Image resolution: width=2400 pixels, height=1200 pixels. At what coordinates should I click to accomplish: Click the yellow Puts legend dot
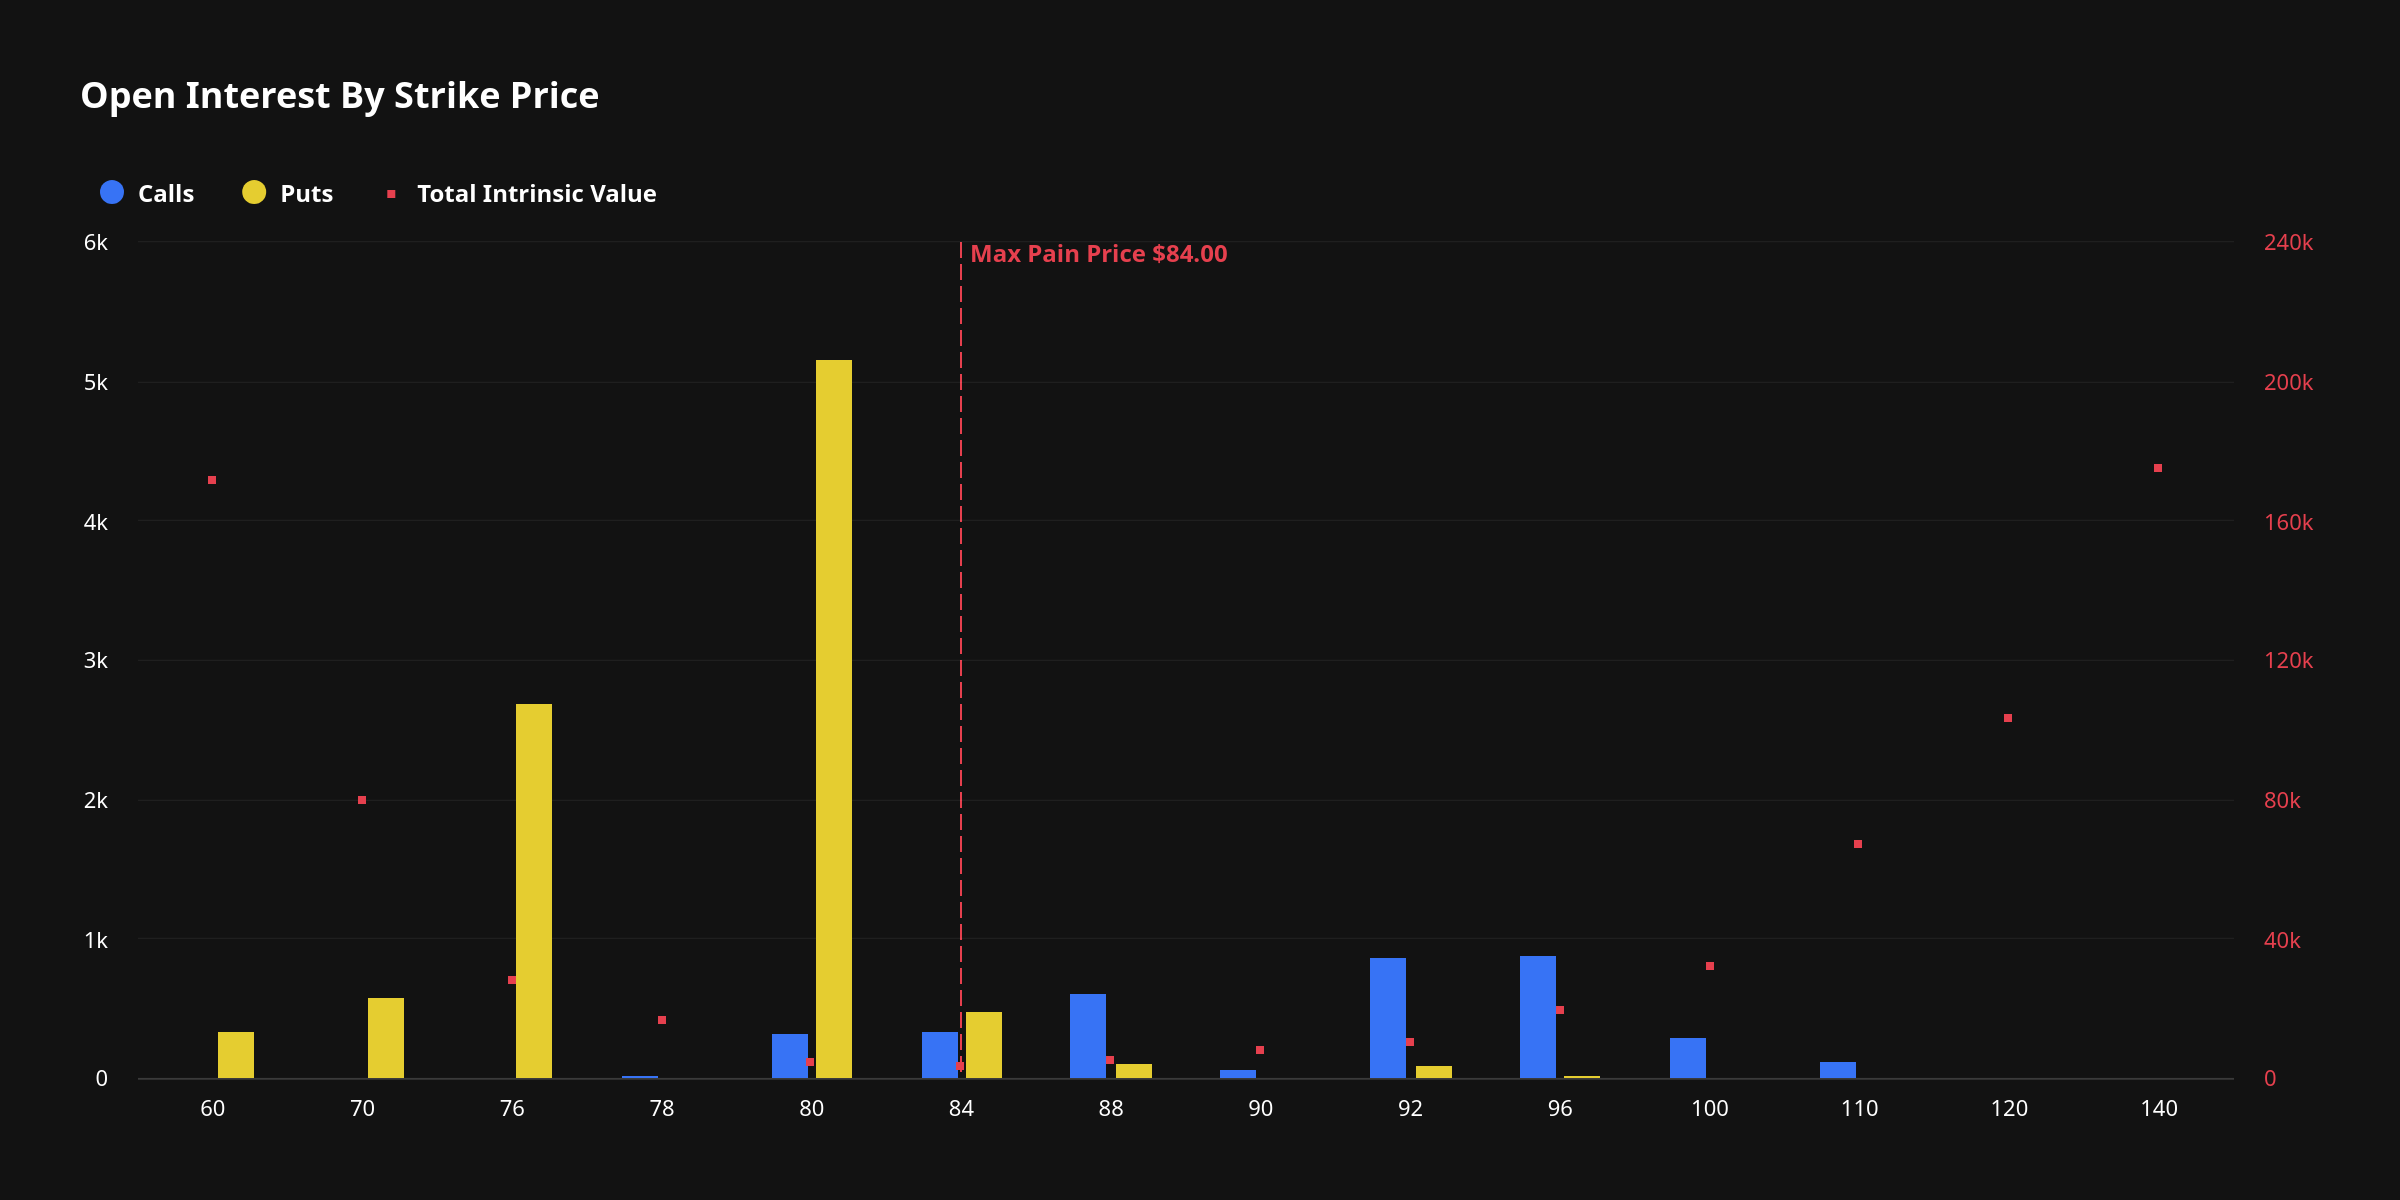point(254,192)
